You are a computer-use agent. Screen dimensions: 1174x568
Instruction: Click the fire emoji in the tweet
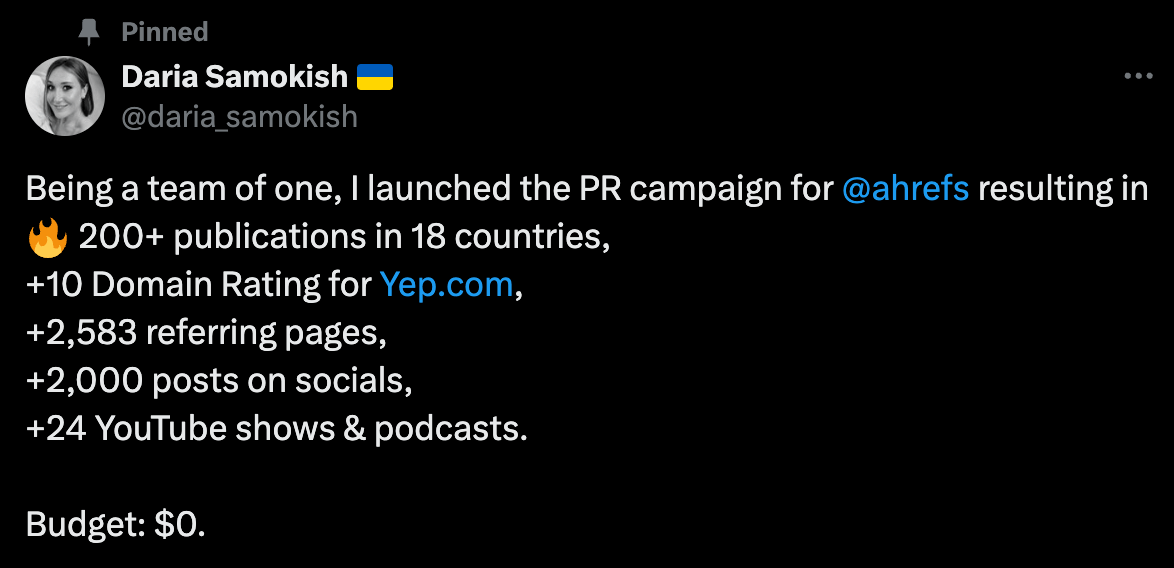[47, 238]
